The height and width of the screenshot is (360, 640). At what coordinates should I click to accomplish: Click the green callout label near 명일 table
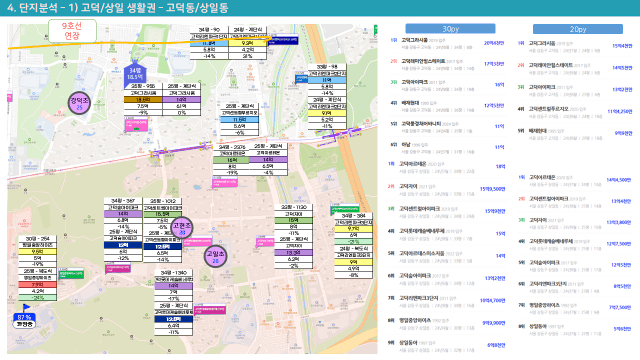pyautogui.click(x=71, y=273)
